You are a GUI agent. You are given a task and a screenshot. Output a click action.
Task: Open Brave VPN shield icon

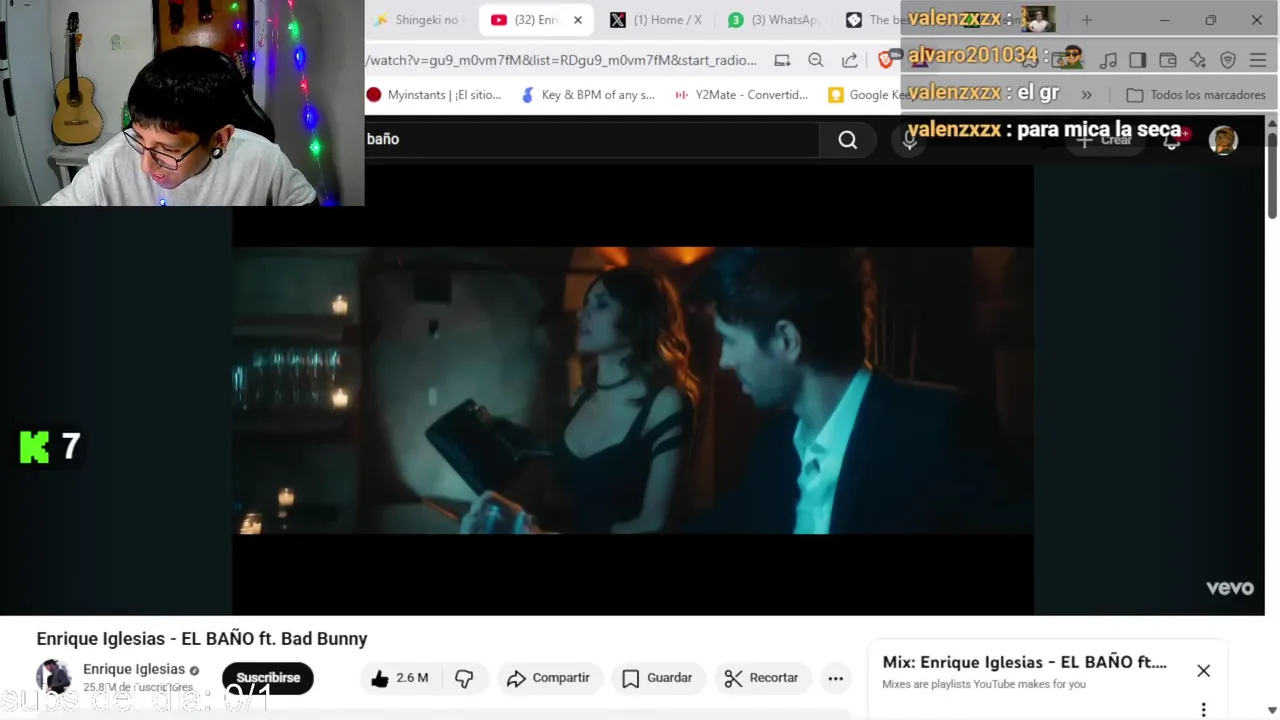1228,60
